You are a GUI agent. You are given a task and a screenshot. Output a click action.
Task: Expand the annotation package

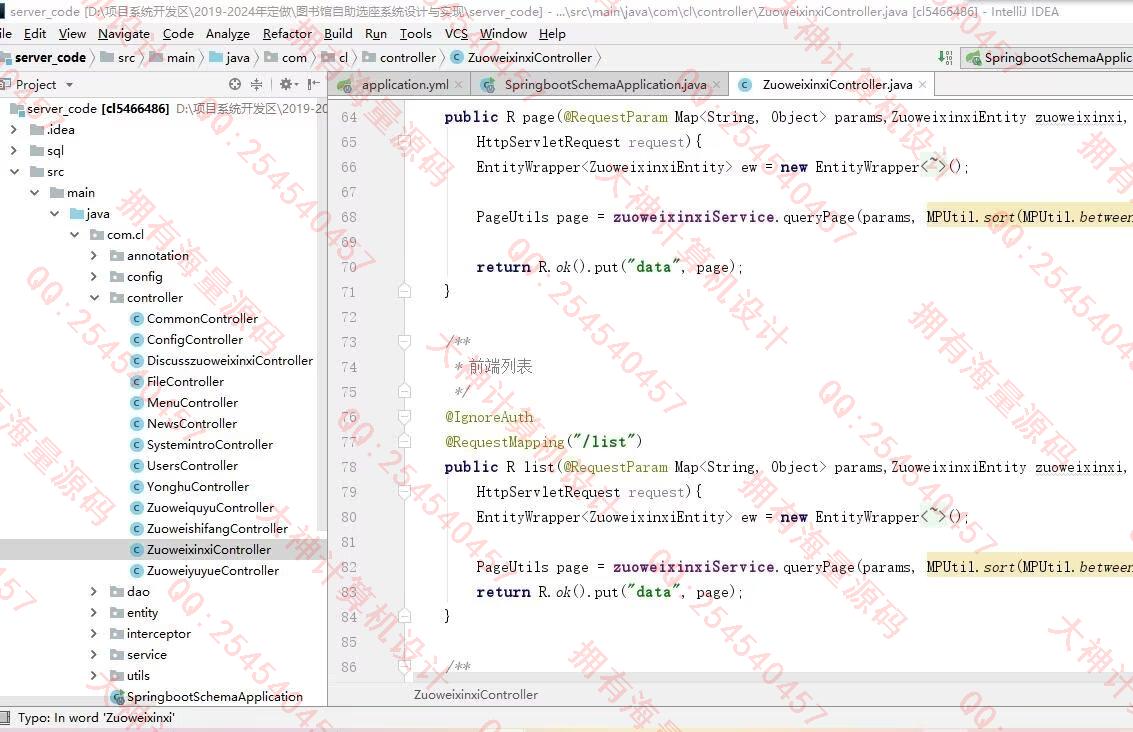(x=94, y=256)
